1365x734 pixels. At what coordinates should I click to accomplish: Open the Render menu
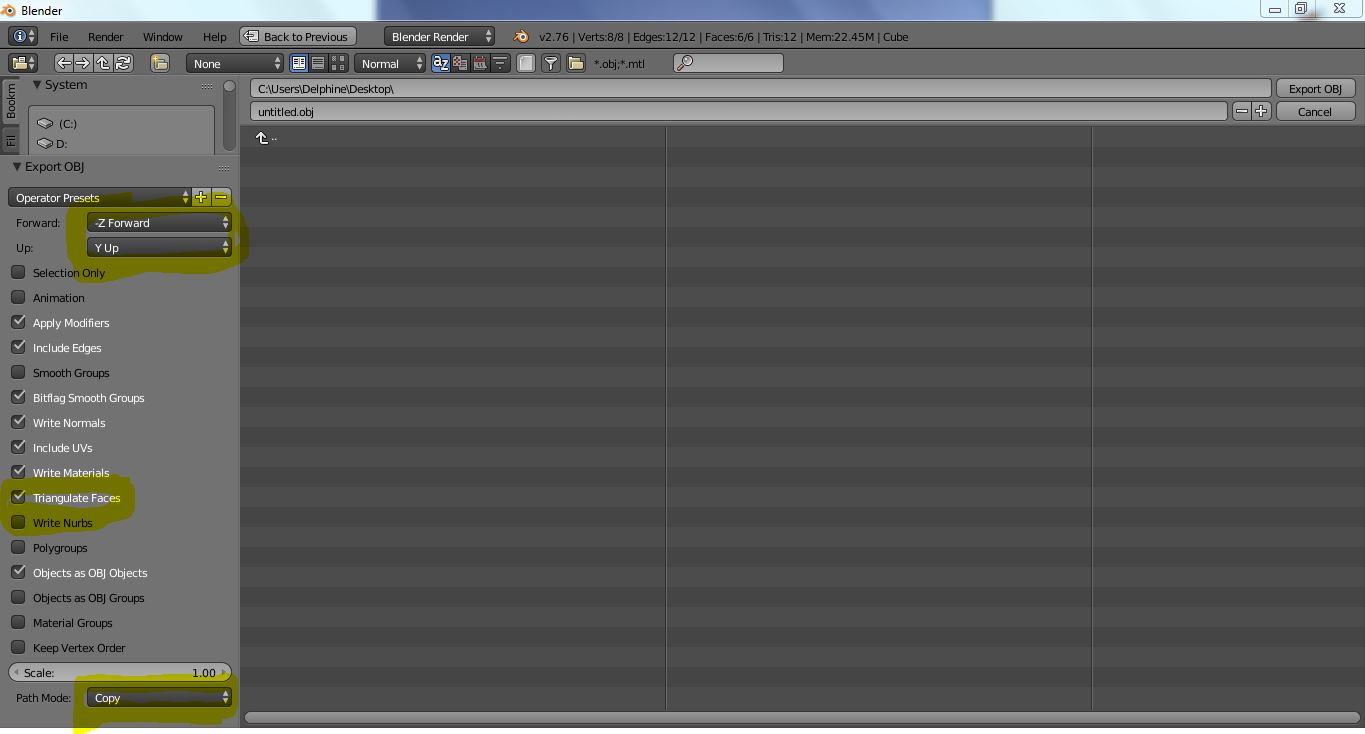pos(105,37)
